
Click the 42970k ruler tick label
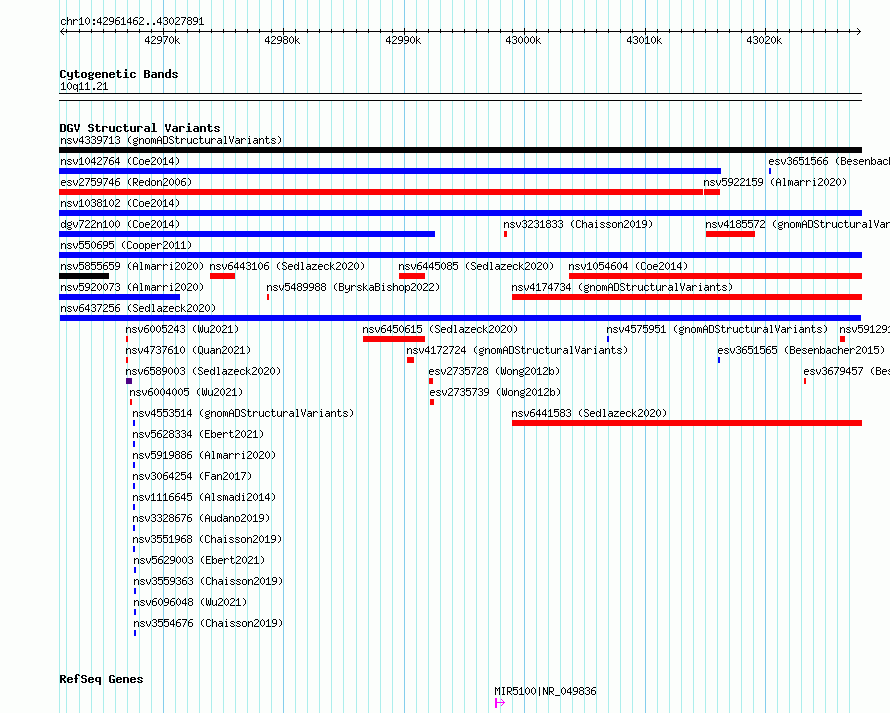[162, 40]
